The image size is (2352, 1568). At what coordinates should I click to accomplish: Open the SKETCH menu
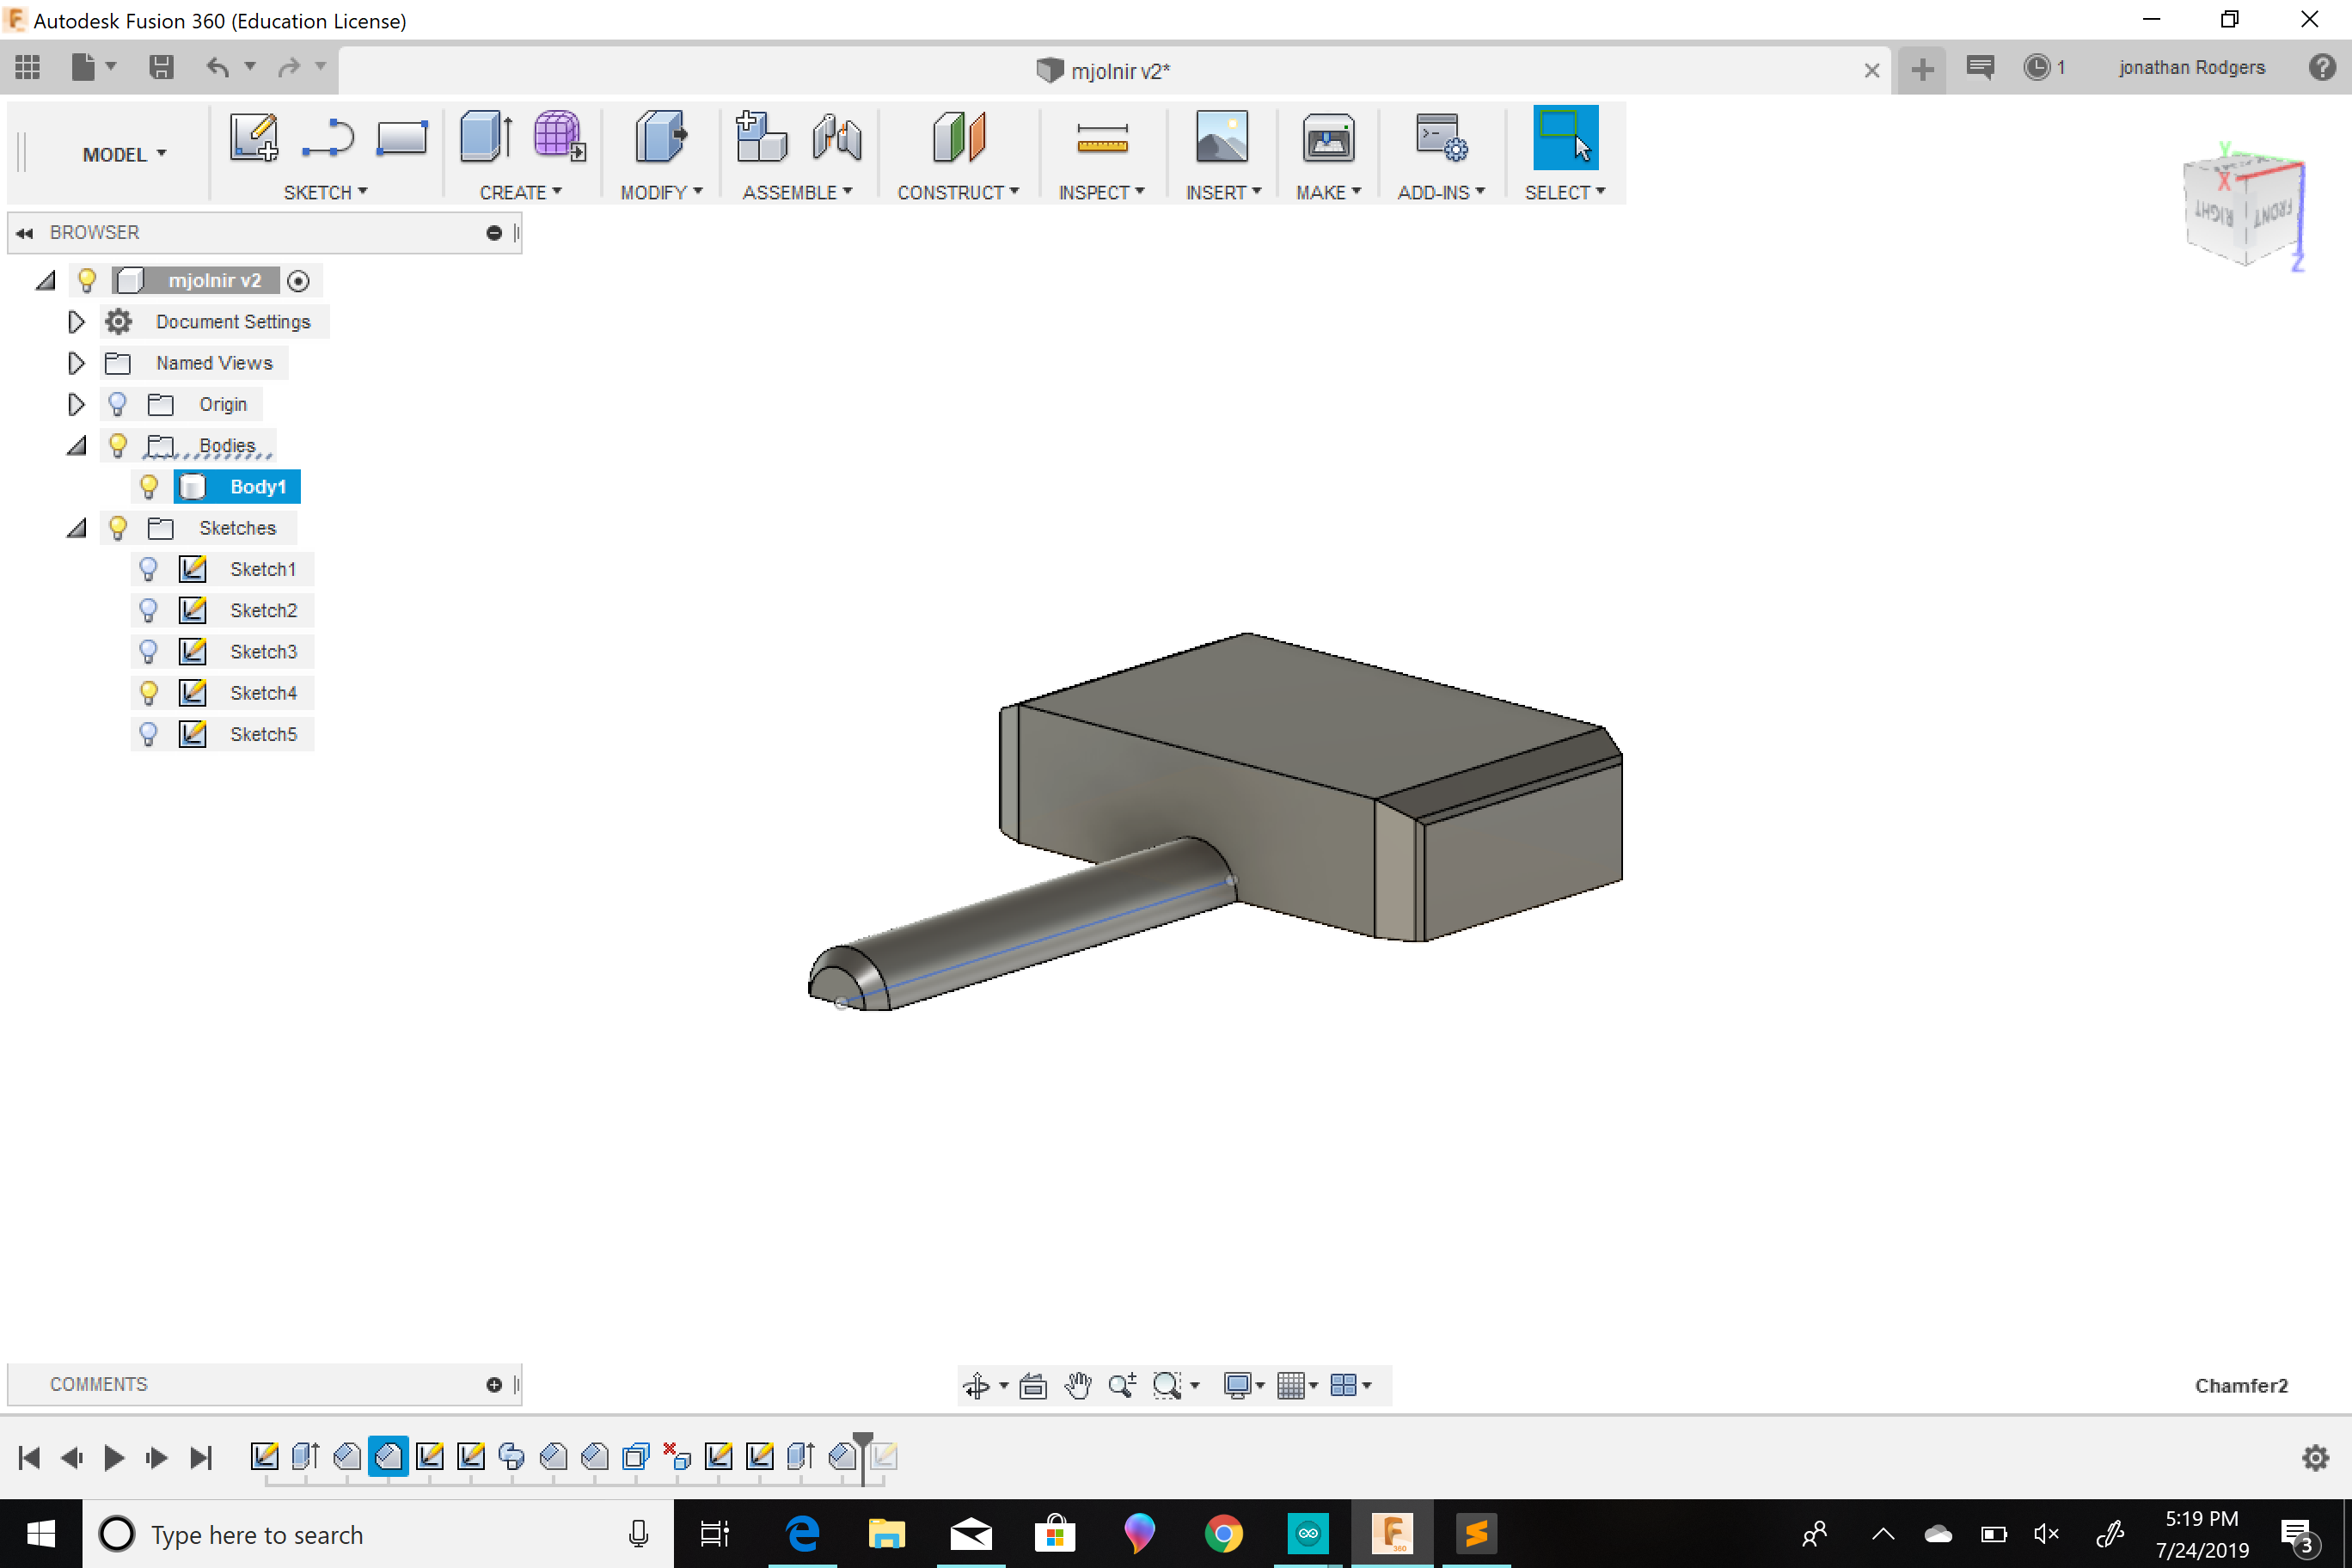tap(325, 192)
